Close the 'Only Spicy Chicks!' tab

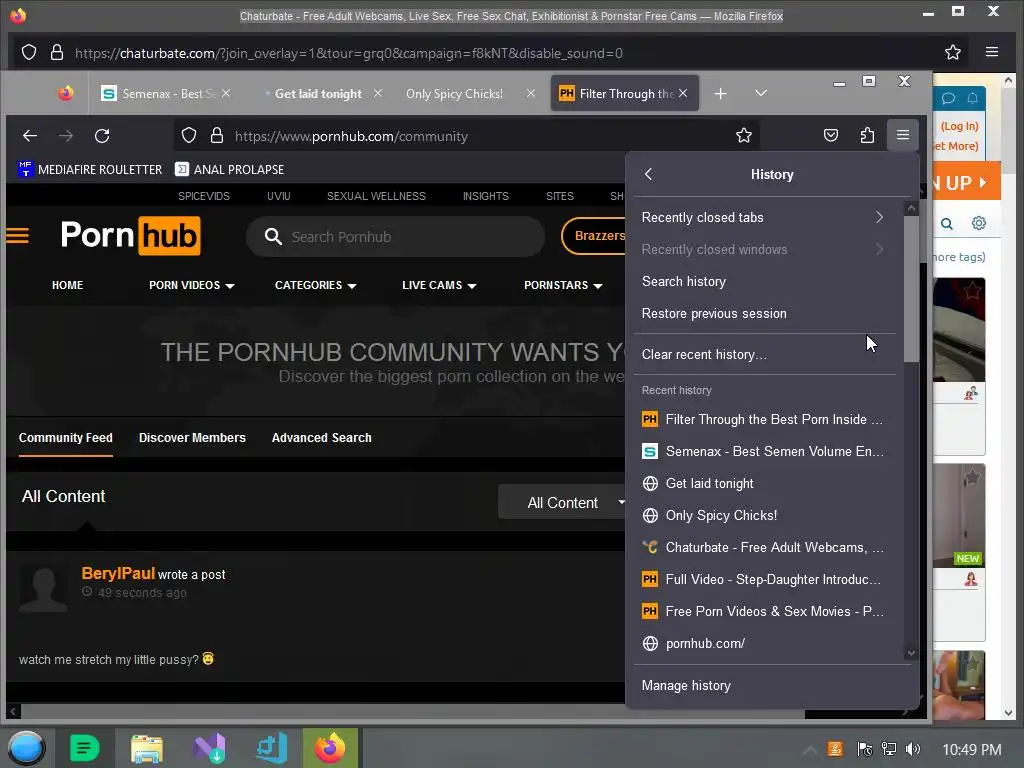[x=531, y=93]
